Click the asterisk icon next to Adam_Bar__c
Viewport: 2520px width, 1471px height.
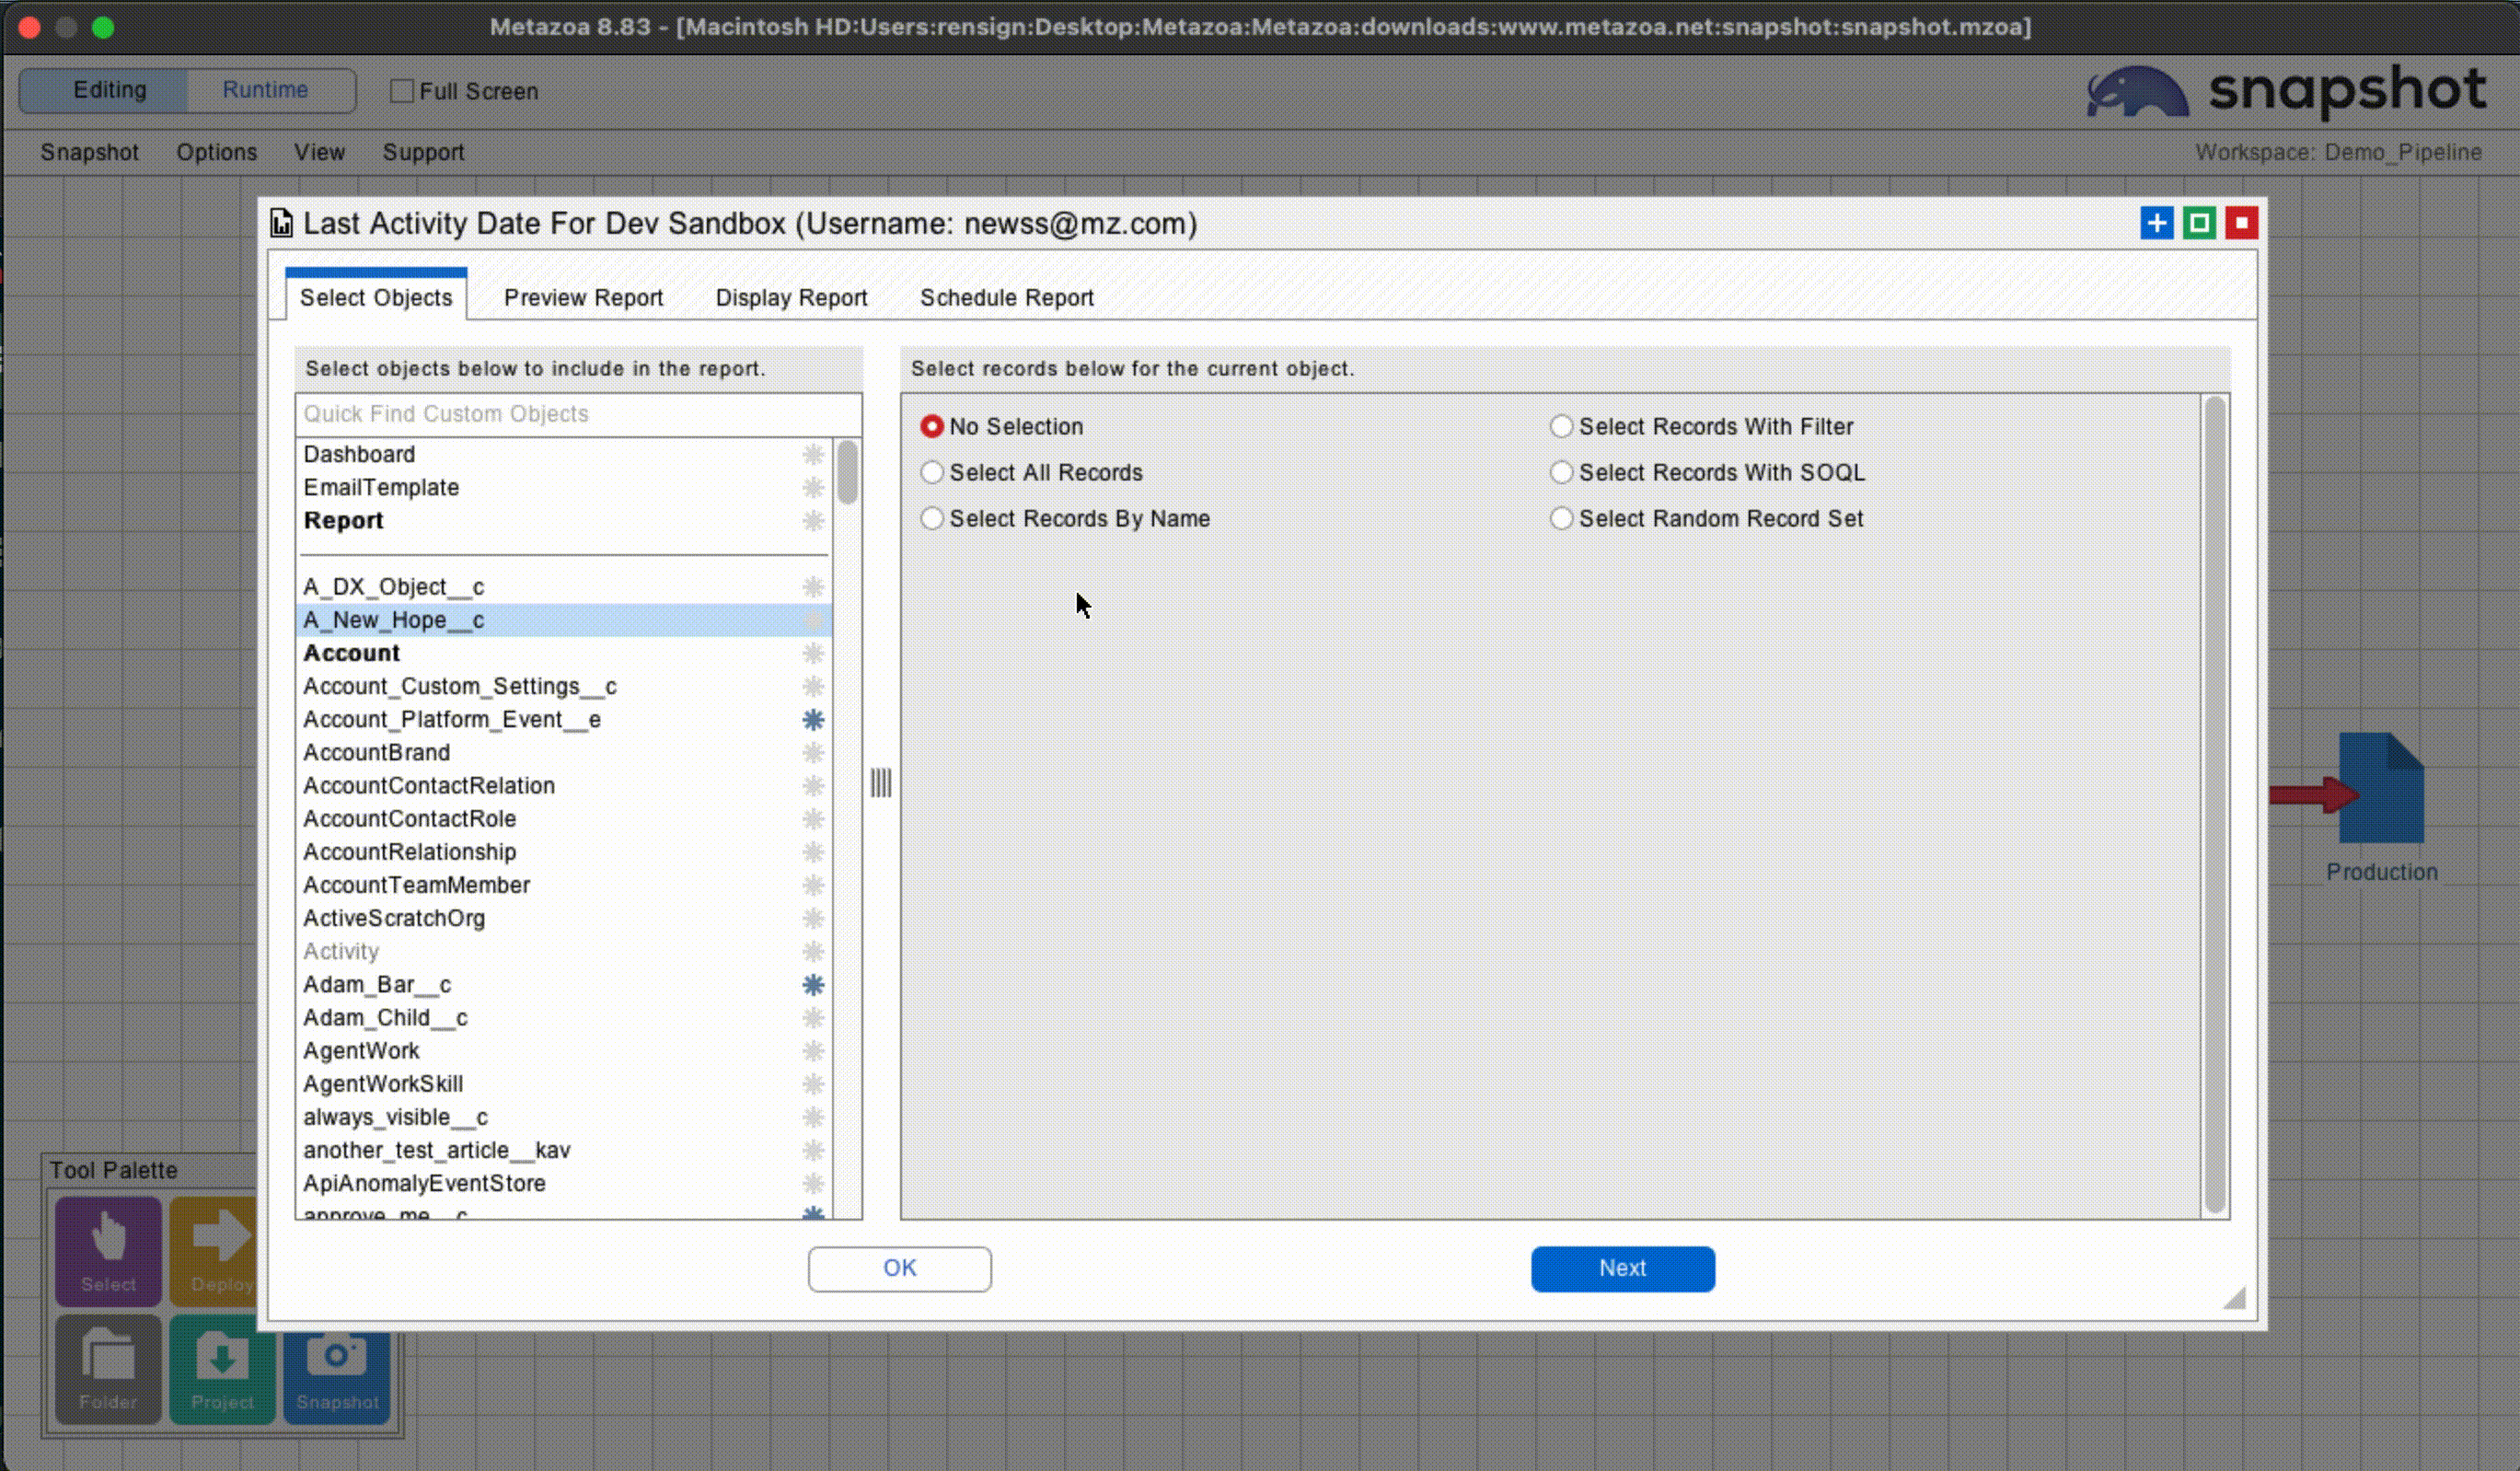813,985
